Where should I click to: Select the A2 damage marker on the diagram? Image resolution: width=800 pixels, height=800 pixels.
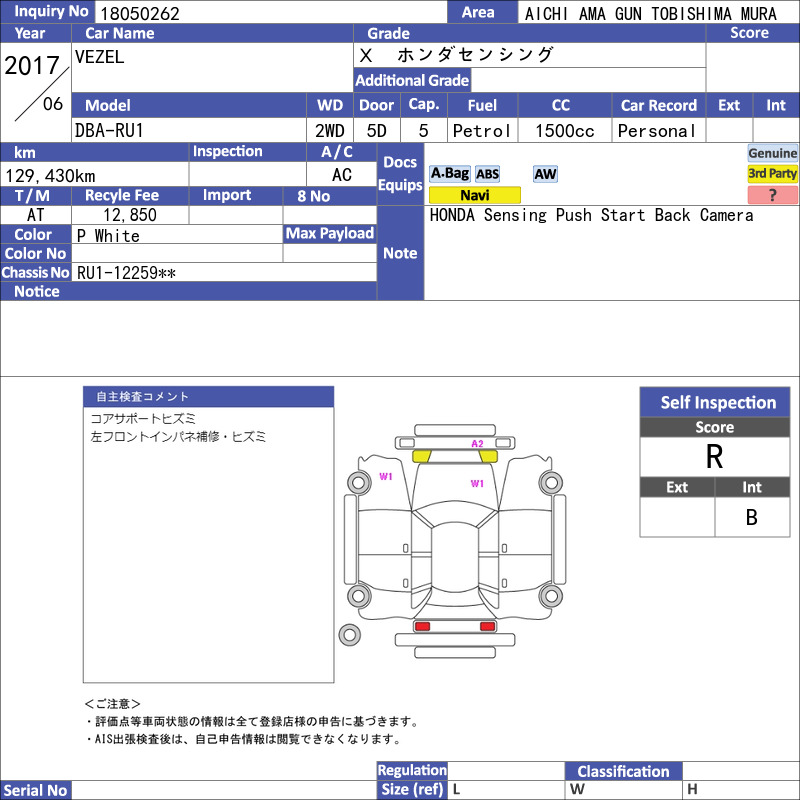477,444
